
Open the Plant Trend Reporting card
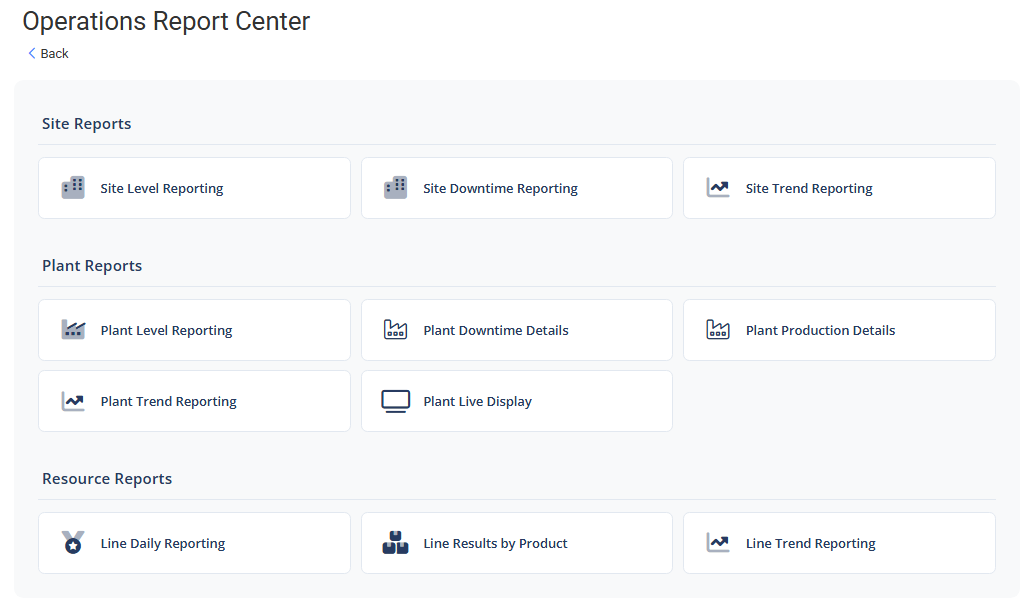point(169,401)
